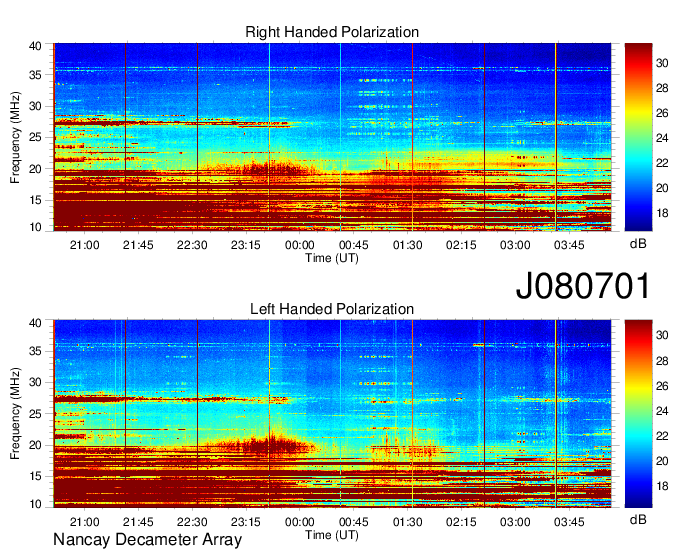Click the 03:45 time tick on the Right Handed plot

tap(569, 245)
